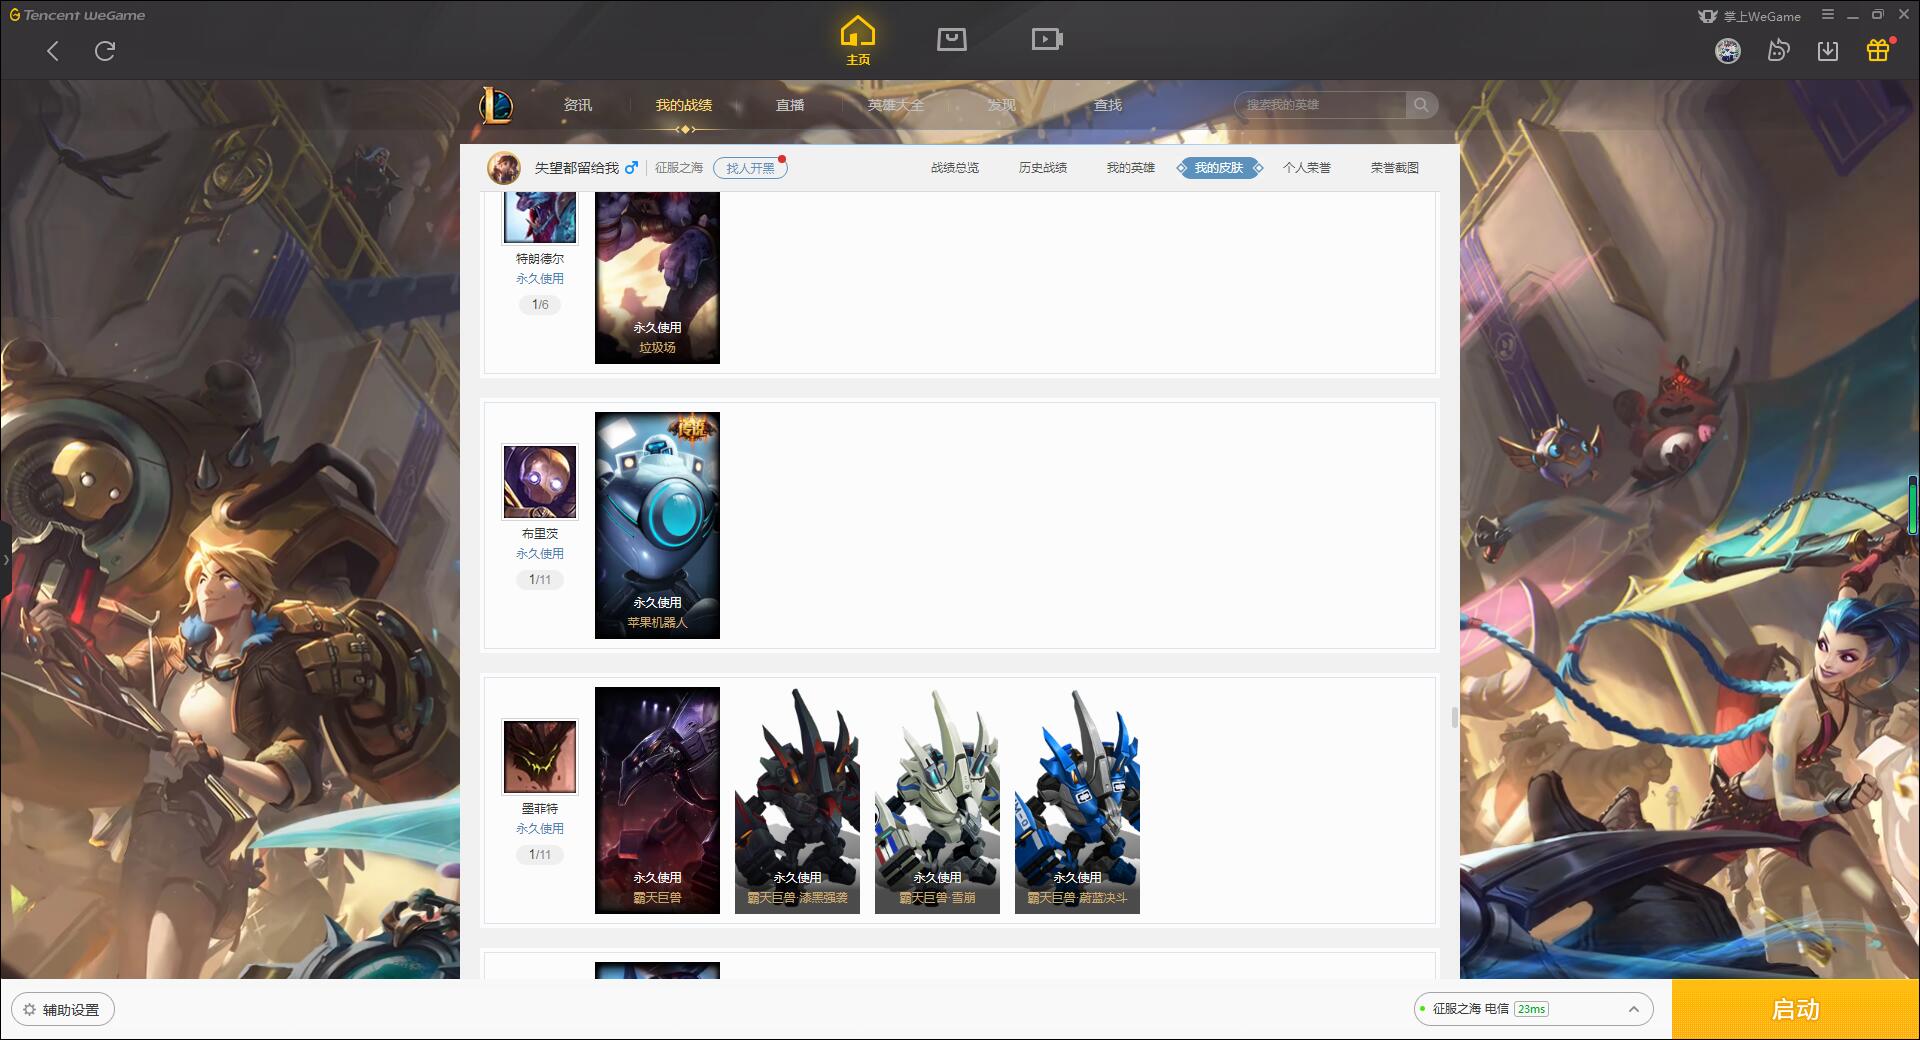Image resolution: width=1920 pixels, height=1040 pixels.
Task: Click the 墨菲特 champion name
Action: pos(540,809)
